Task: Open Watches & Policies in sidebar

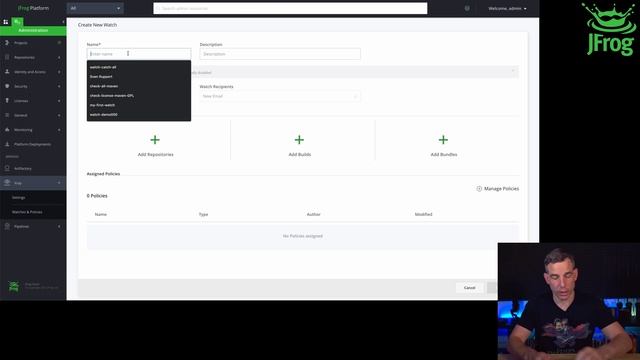Action: pos(27,212)
